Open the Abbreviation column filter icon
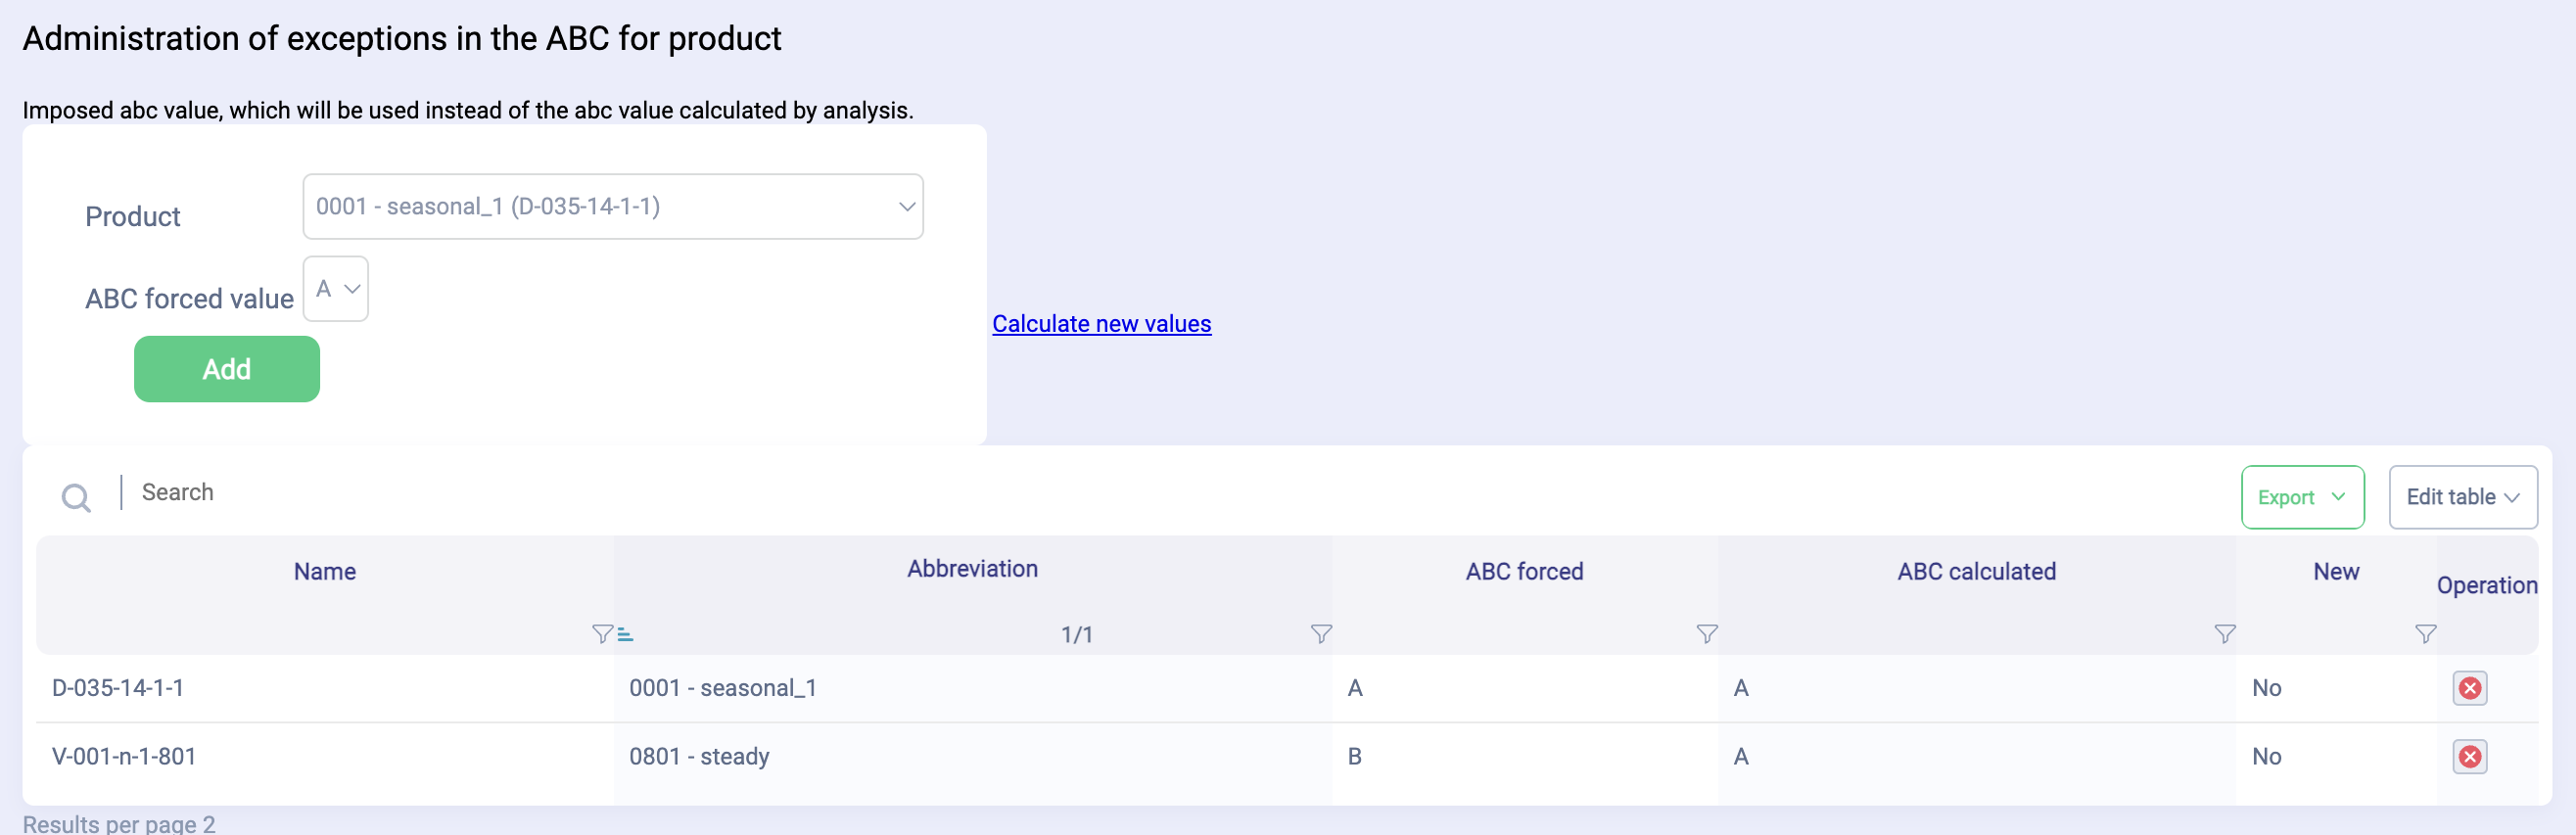This screenshot has width=2576, height=835. tap(1321, 634)
